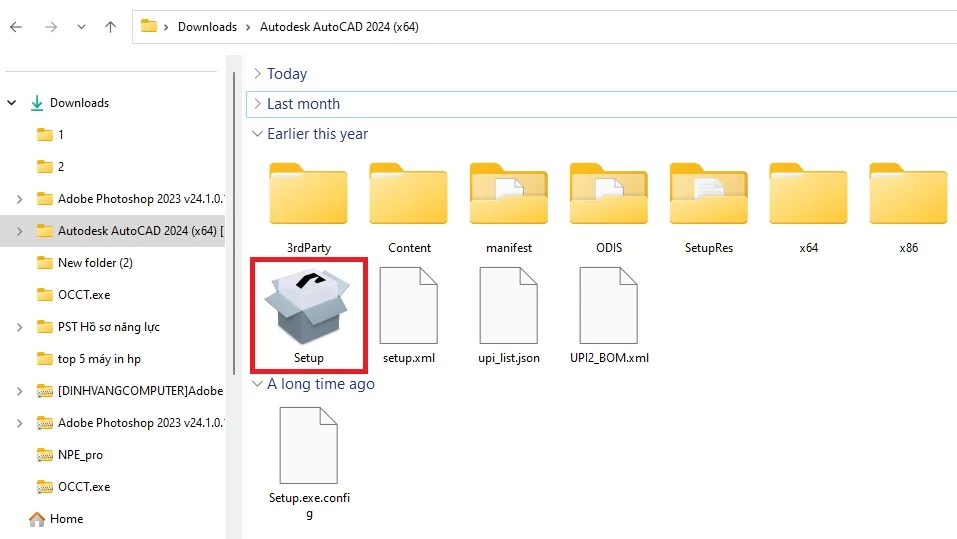
Task: Select the 3rdParty folder icon
Action: tap(308, 194)
